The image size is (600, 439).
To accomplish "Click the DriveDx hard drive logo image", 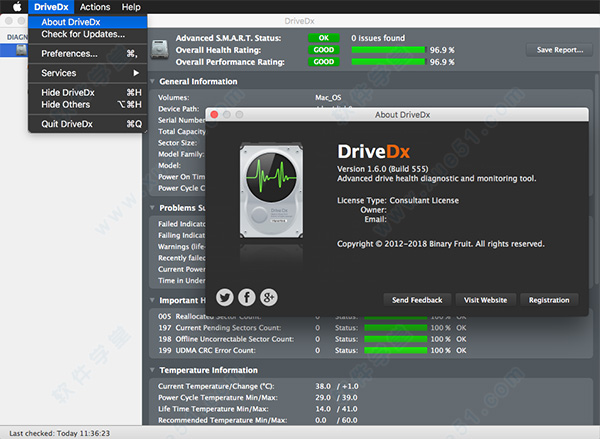I will coord(271,190).
